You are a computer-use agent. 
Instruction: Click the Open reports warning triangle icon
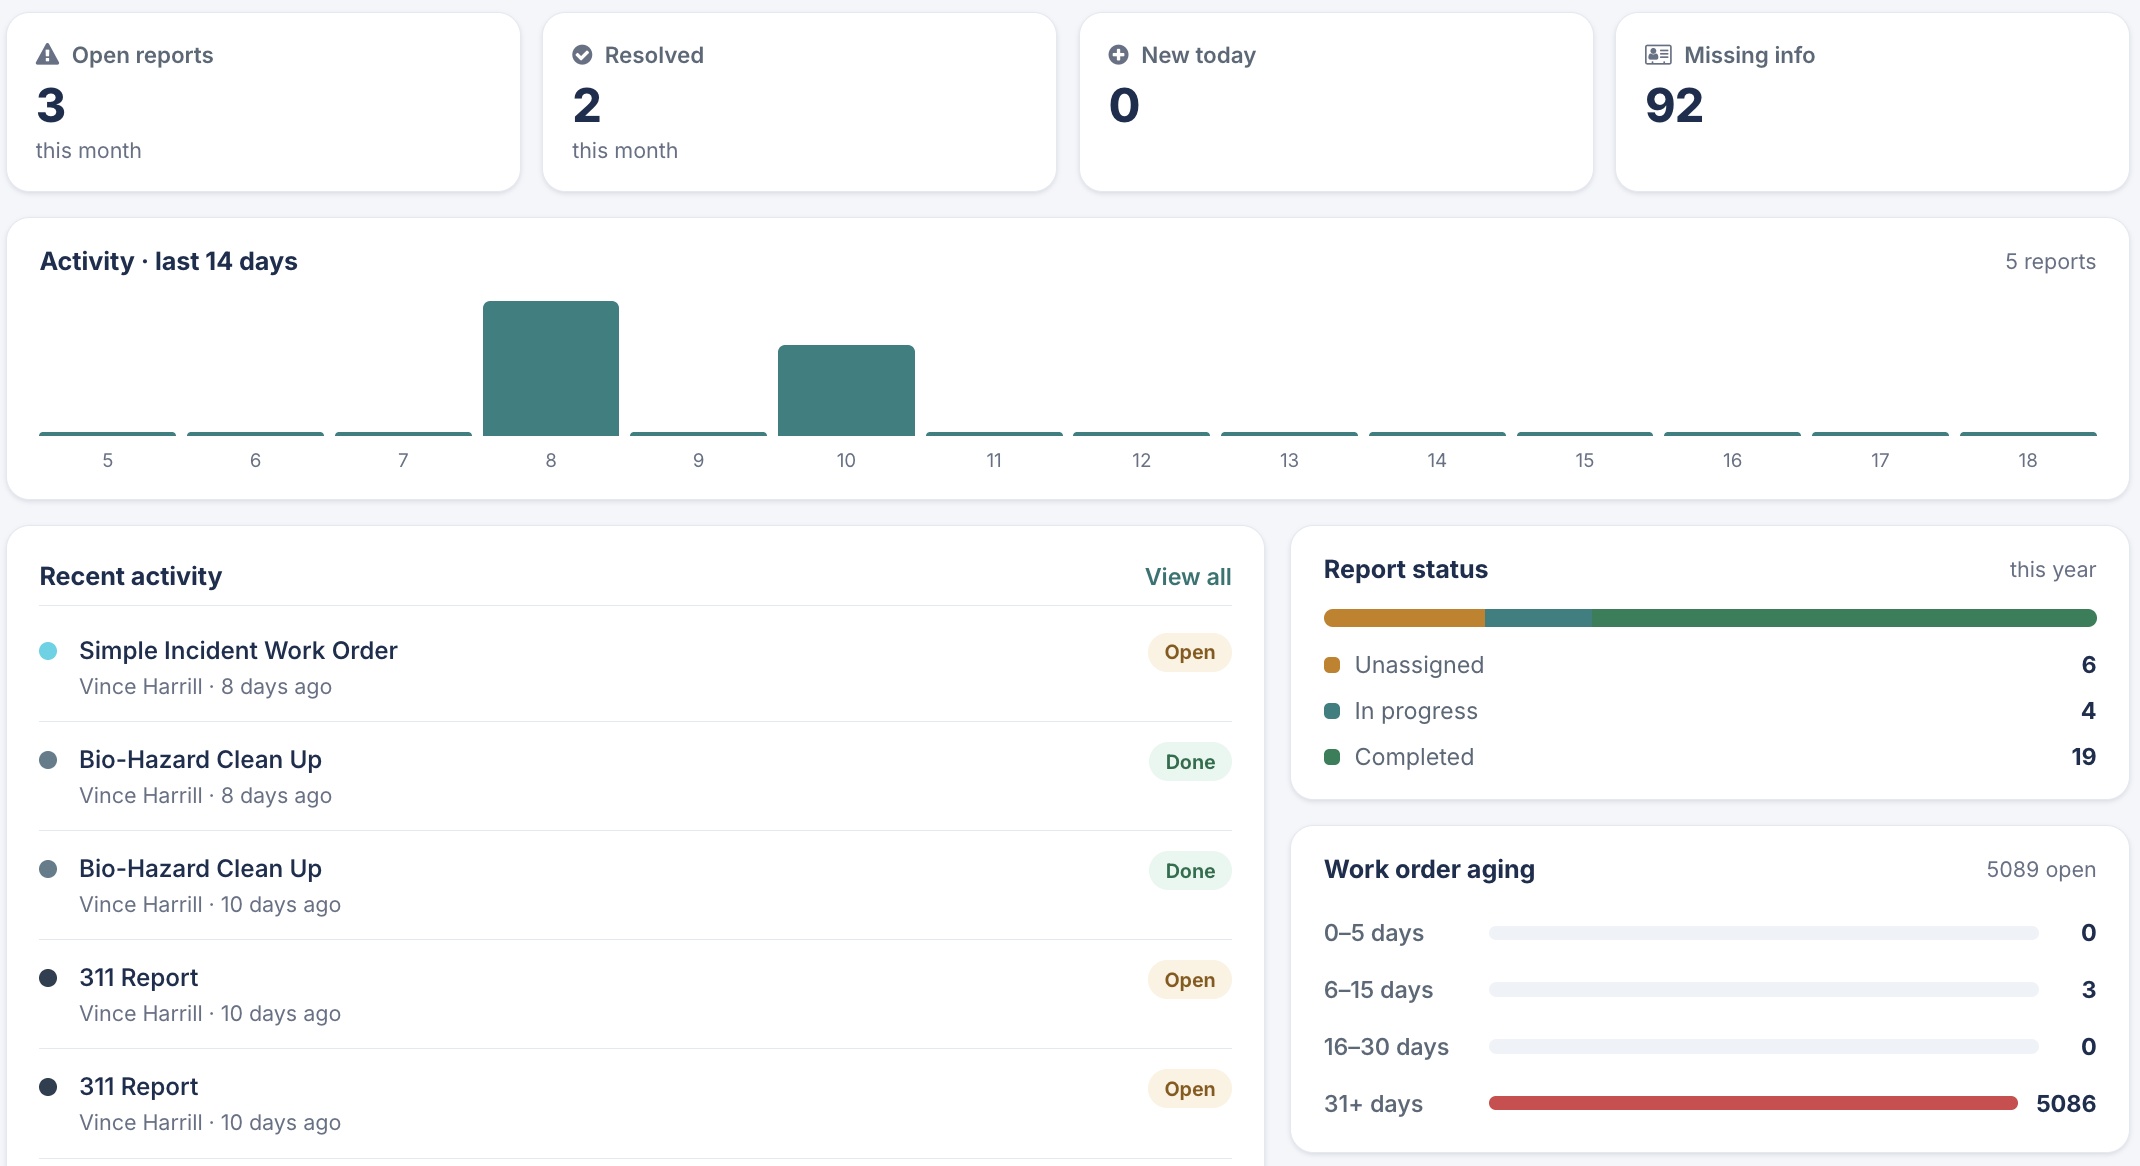[47, 55]
